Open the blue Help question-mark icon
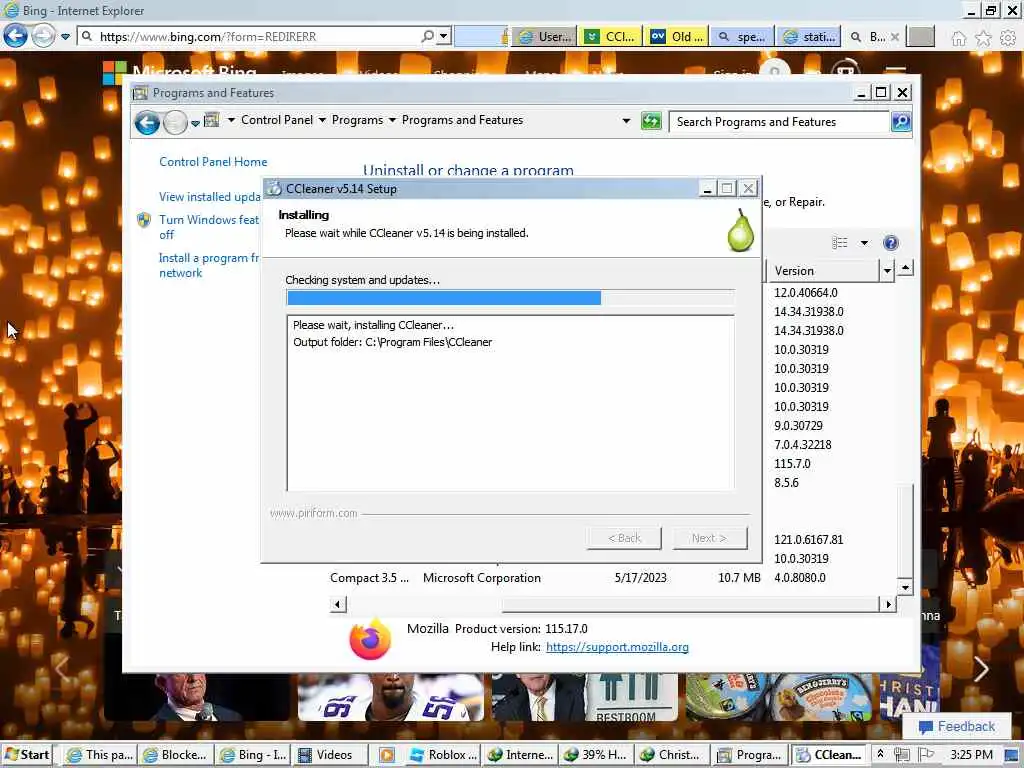The height and width of the screenshot is (768, 1024). (x=891, y=243)
